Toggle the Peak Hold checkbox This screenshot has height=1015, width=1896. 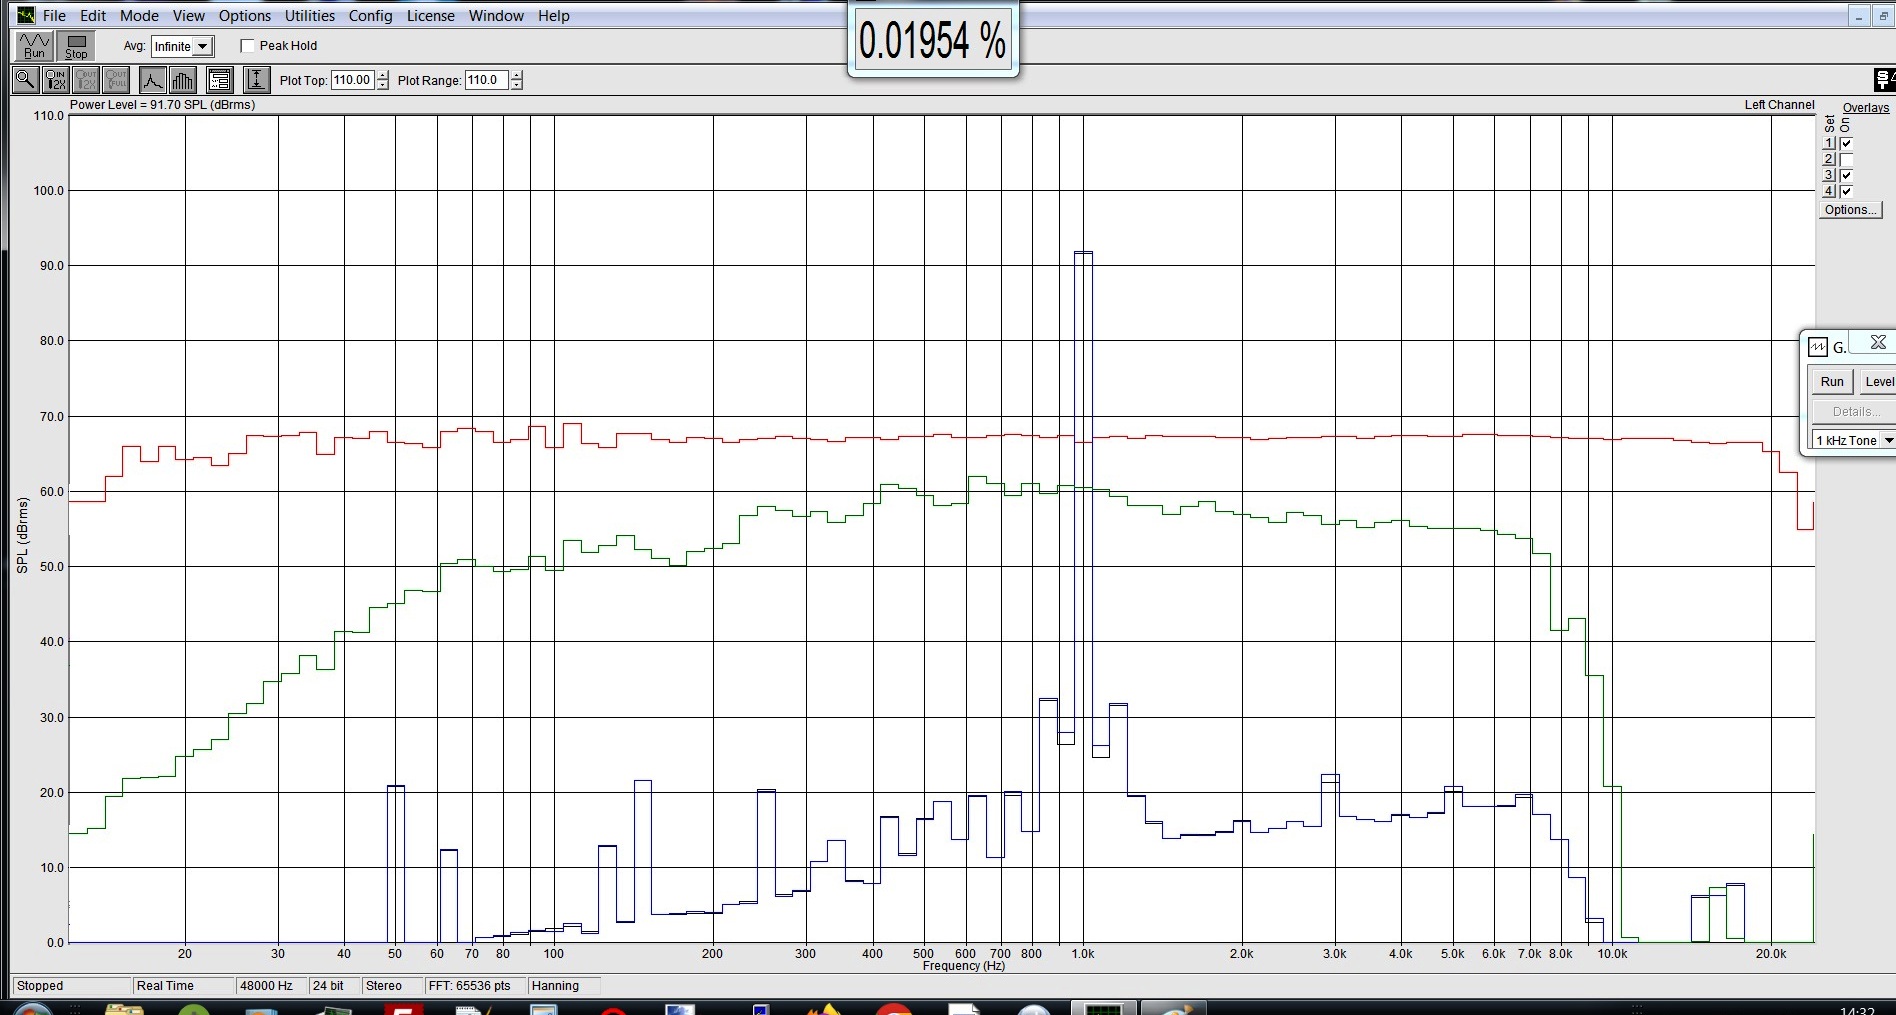coord(248,46)
